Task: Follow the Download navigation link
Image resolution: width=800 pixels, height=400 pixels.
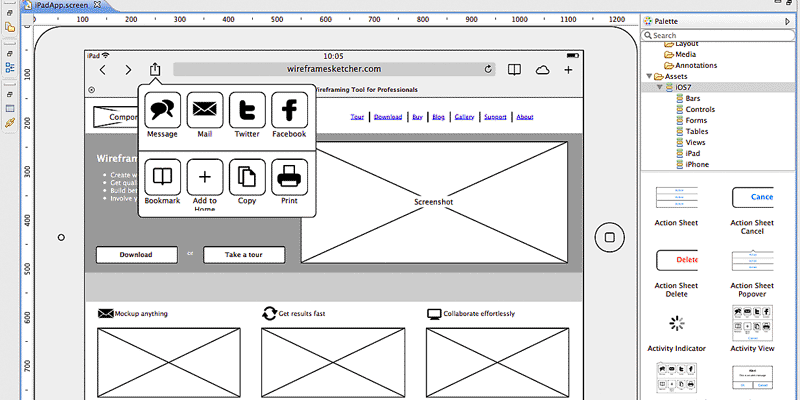Action: [x=388, y=117]
